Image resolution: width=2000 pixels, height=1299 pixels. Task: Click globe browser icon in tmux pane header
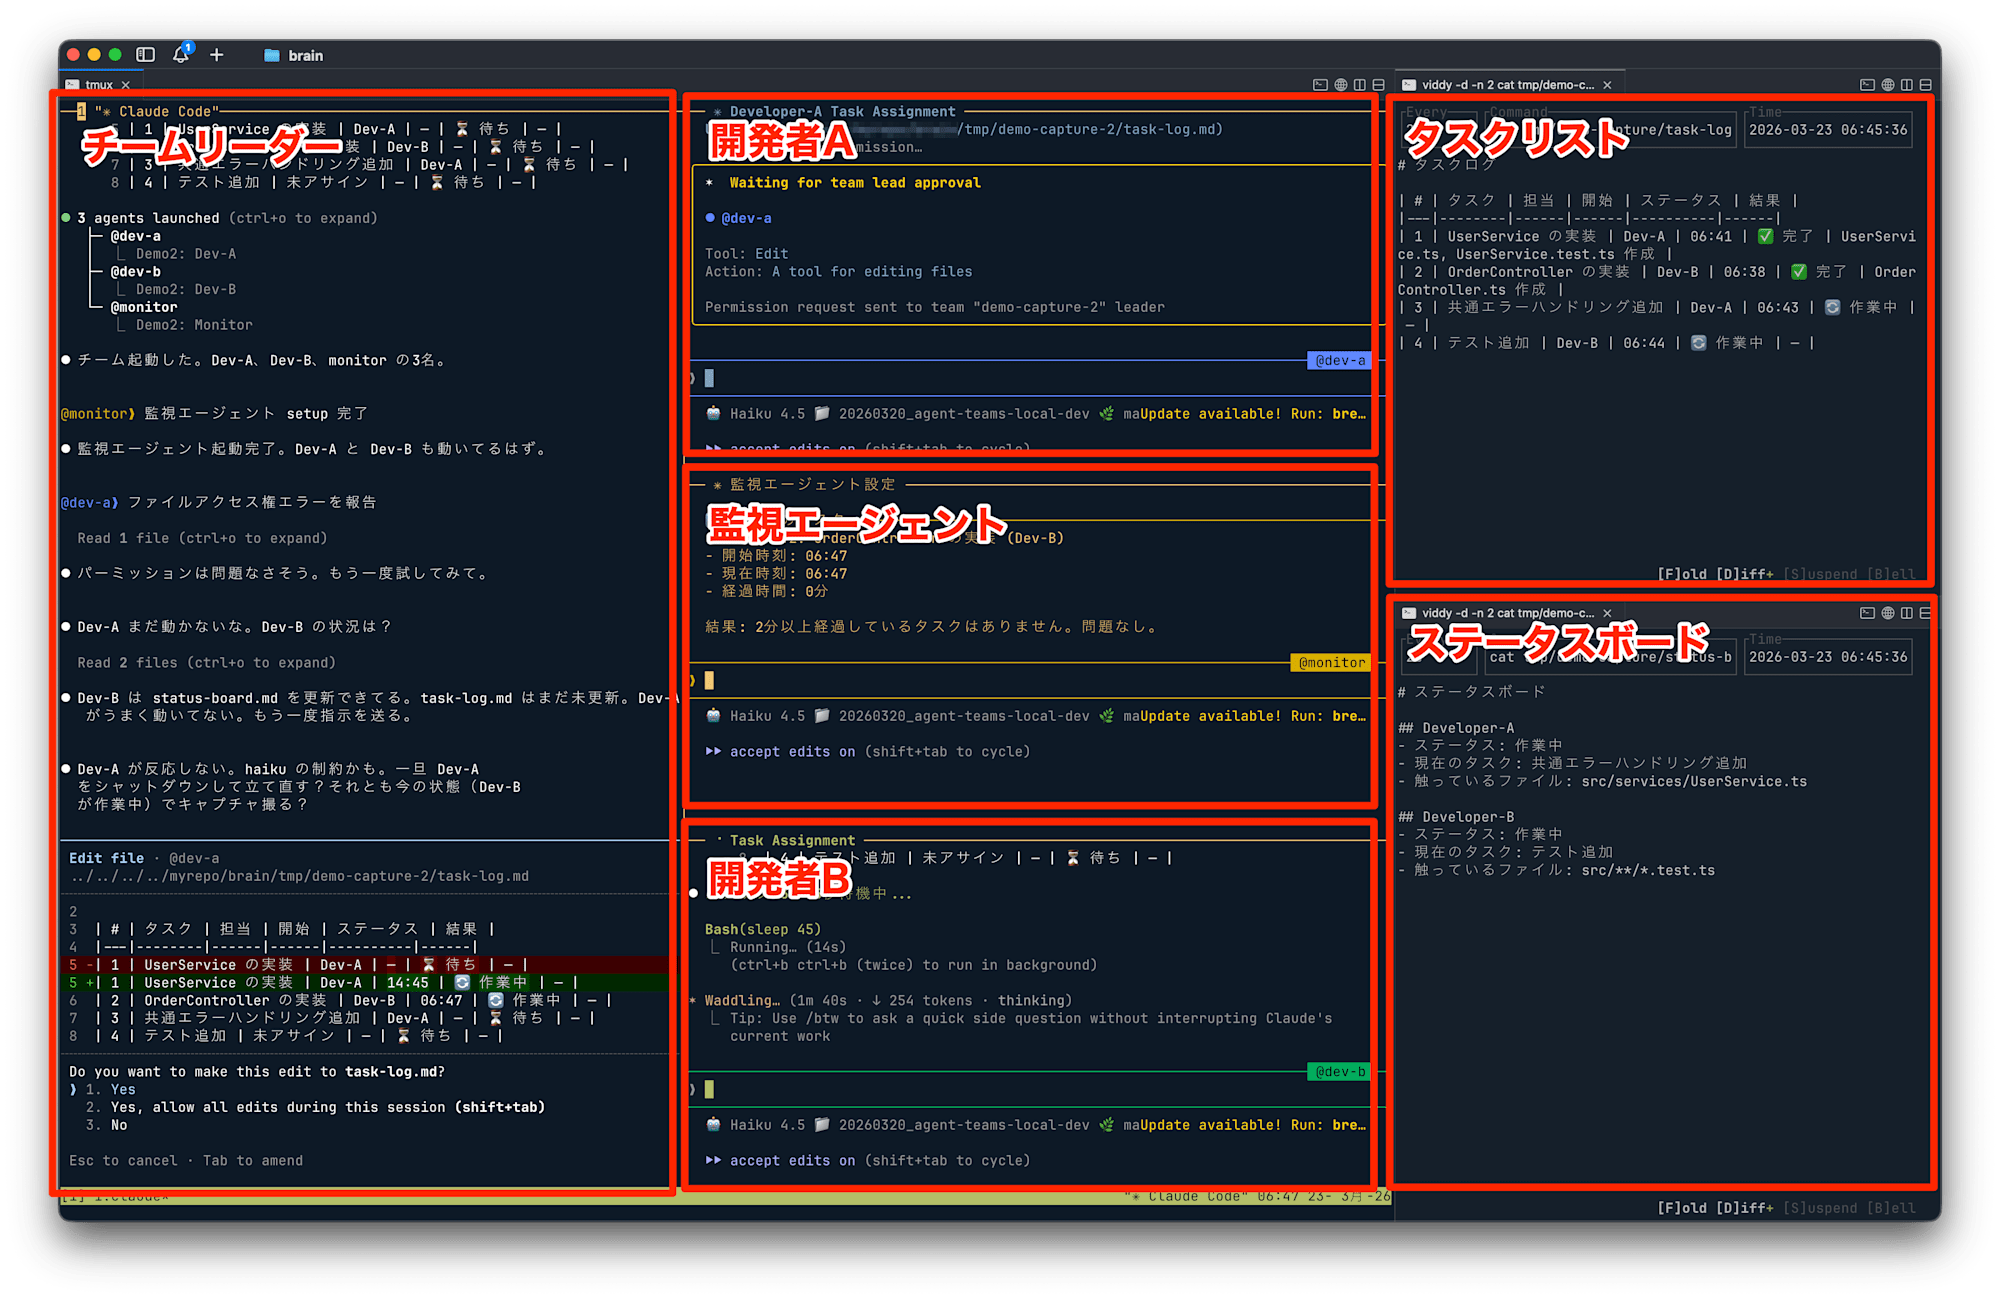(x=1341, y=85)
